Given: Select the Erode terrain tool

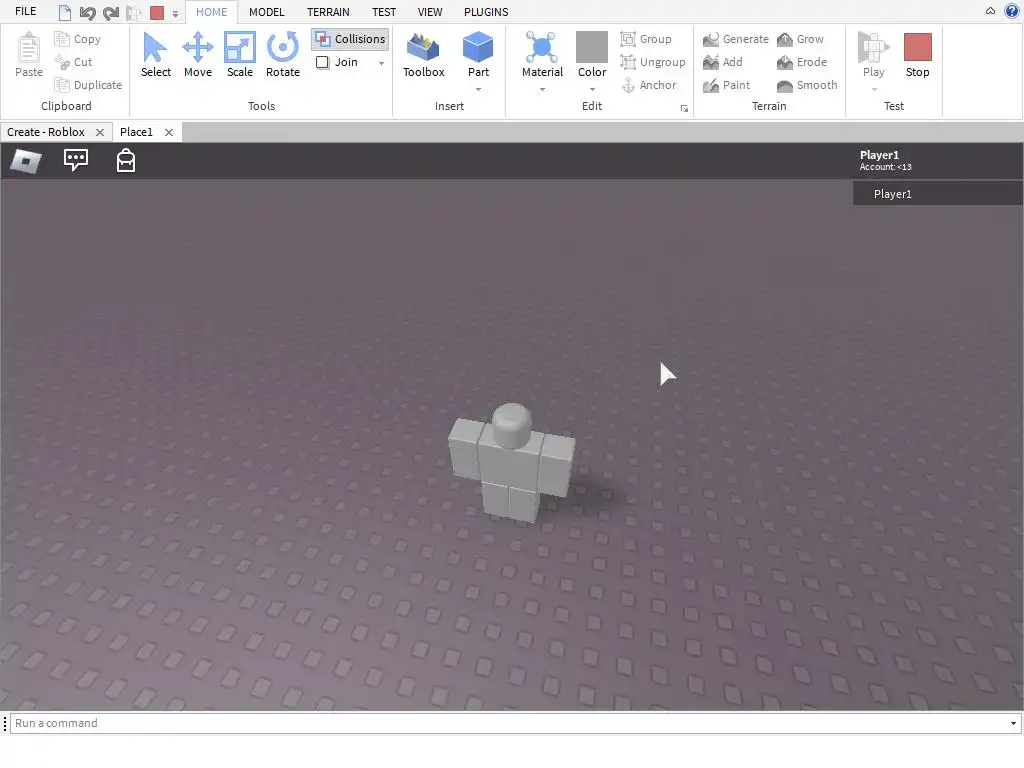Looking at the screenshot, I should [802, 62].
